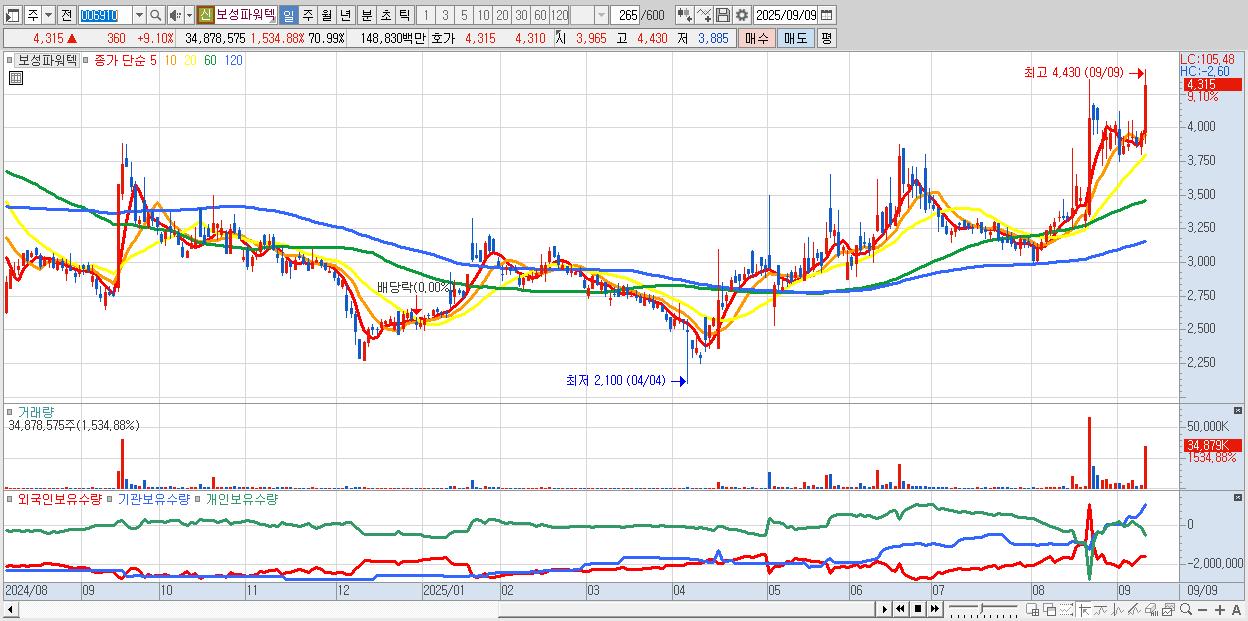
Task: Select interval 60 button
Action: (x=540, y=15)
